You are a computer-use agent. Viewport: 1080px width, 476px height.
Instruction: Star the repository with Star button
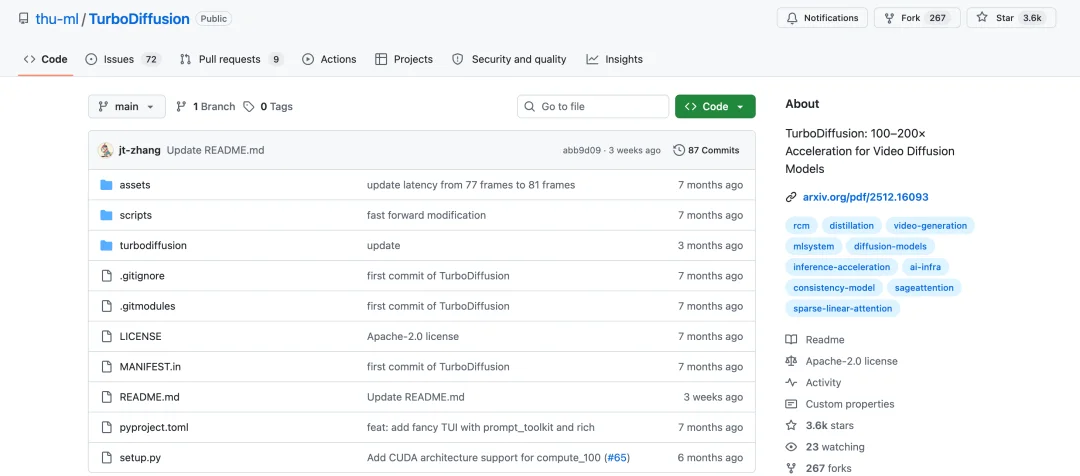click(1011, 18)
